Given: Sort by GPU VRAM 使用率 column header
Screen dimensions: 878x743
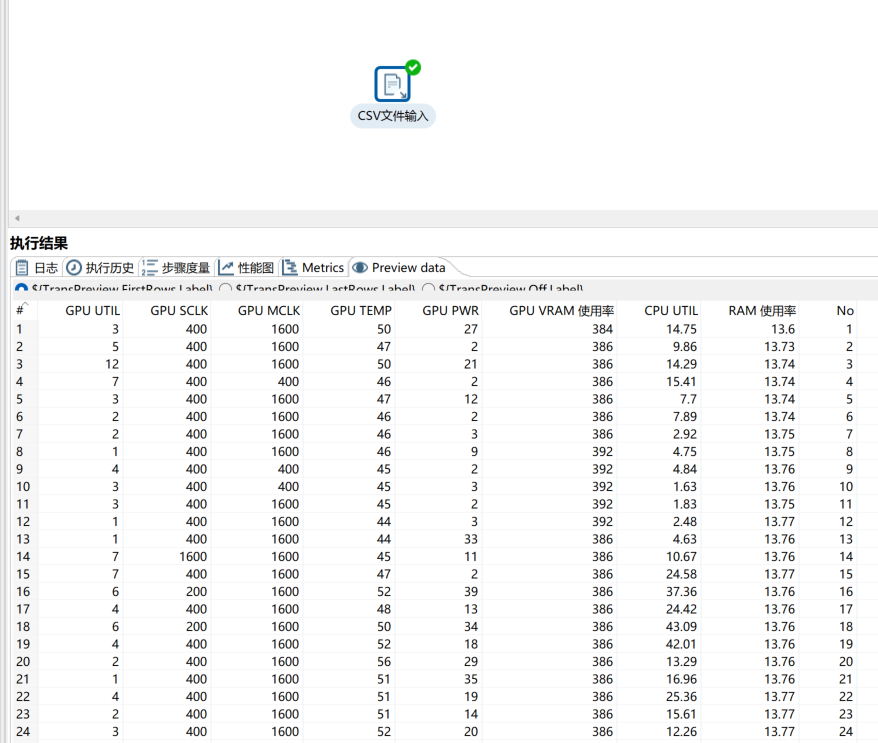Looking at the screenshot, I should pos(561,311).
